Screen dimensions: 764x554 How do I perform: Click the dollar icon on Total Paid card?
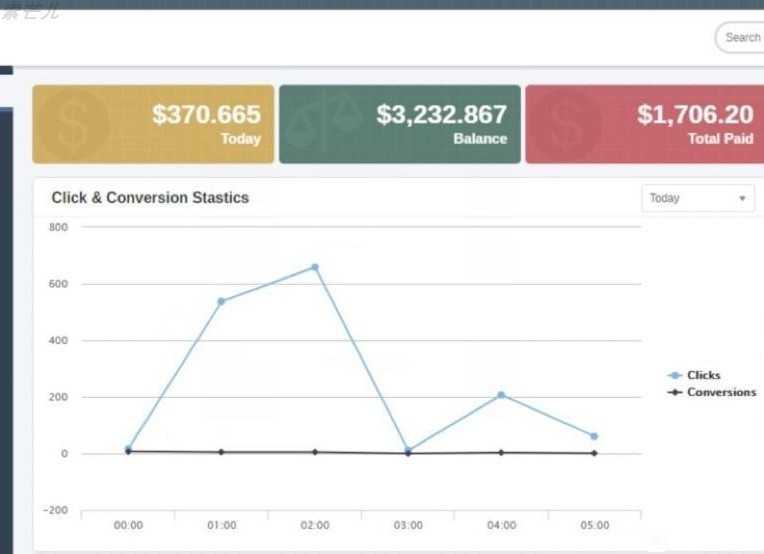tap(567, 122)
